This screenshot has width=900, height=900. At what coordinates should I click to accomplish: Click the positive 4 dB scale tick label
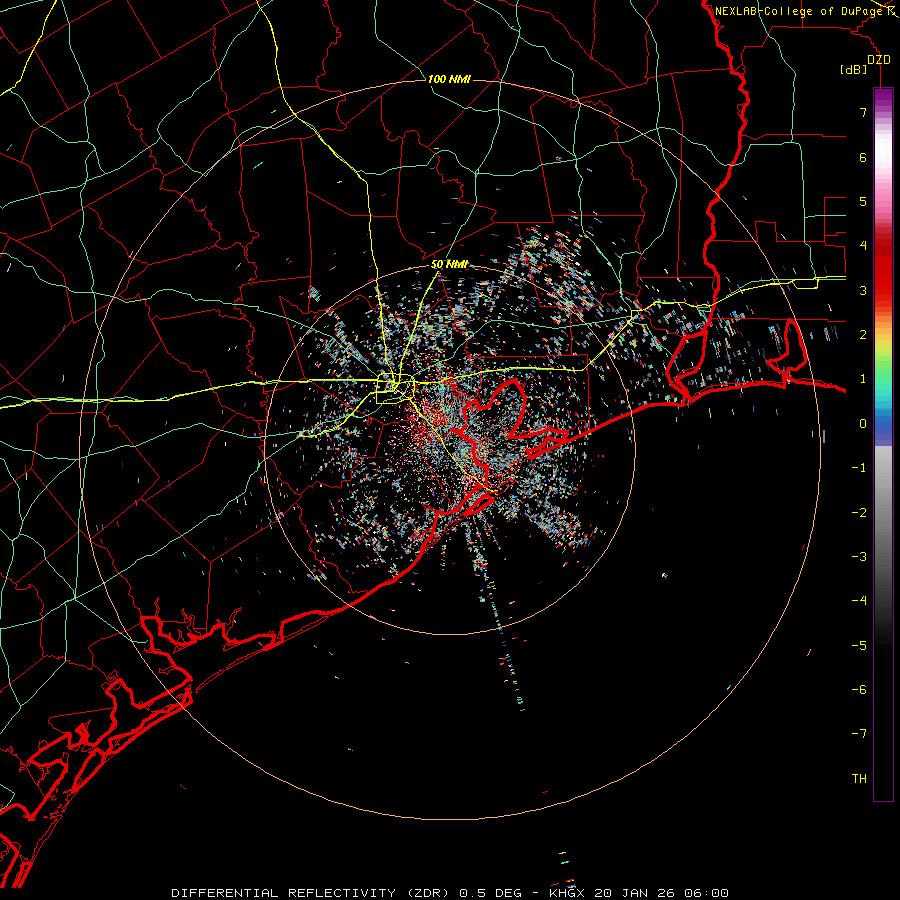point(863,246)
